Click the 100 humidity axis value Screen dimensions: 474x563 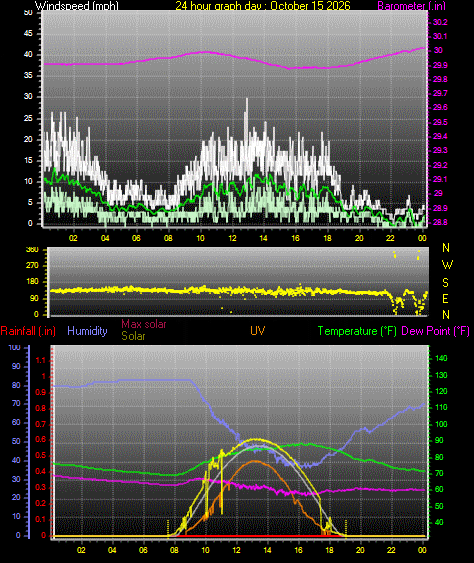click(x=14, y=348)
